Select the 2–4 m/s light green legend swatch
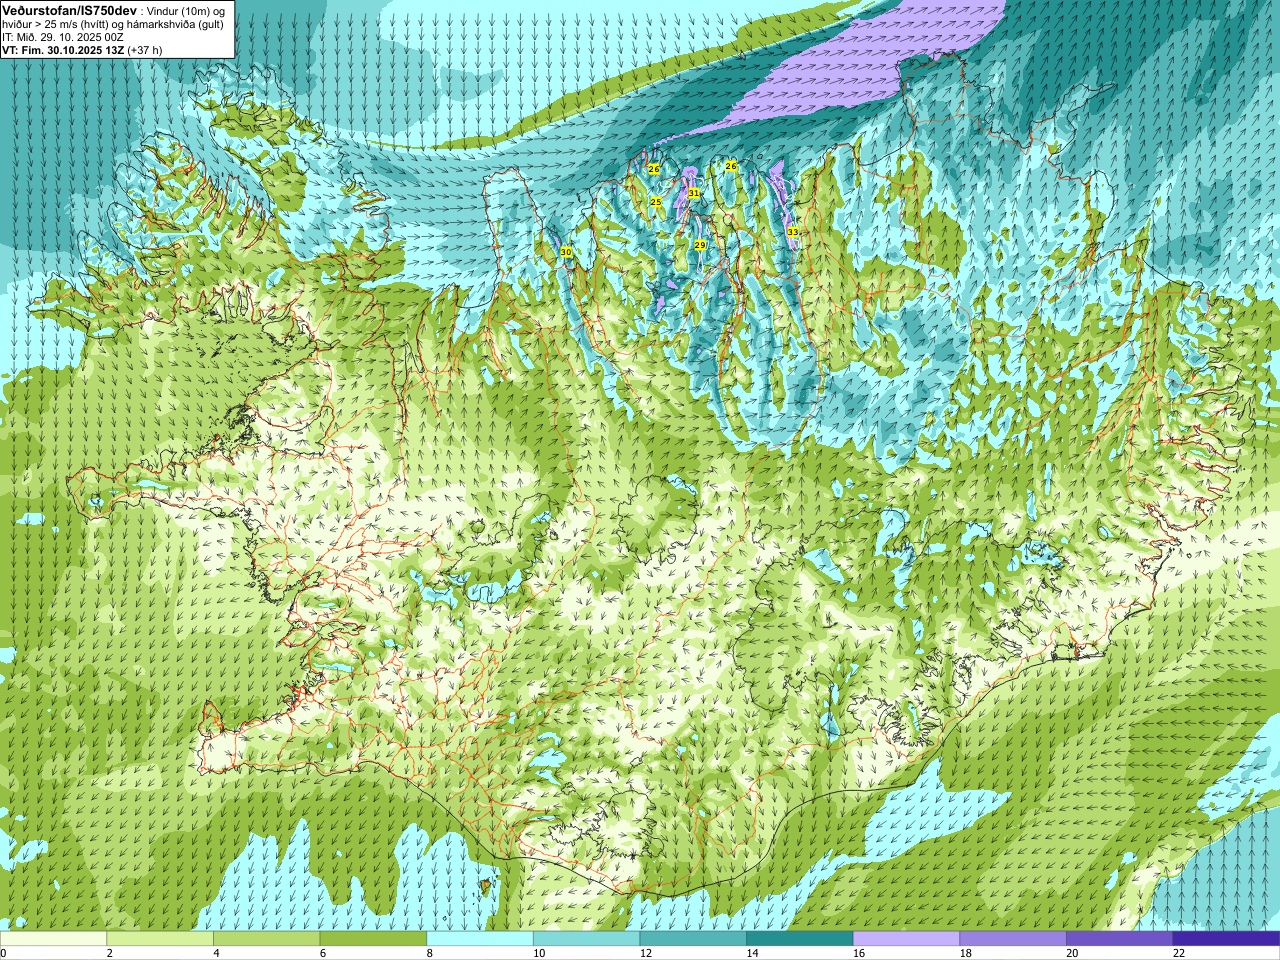 (x=160, y=939)
